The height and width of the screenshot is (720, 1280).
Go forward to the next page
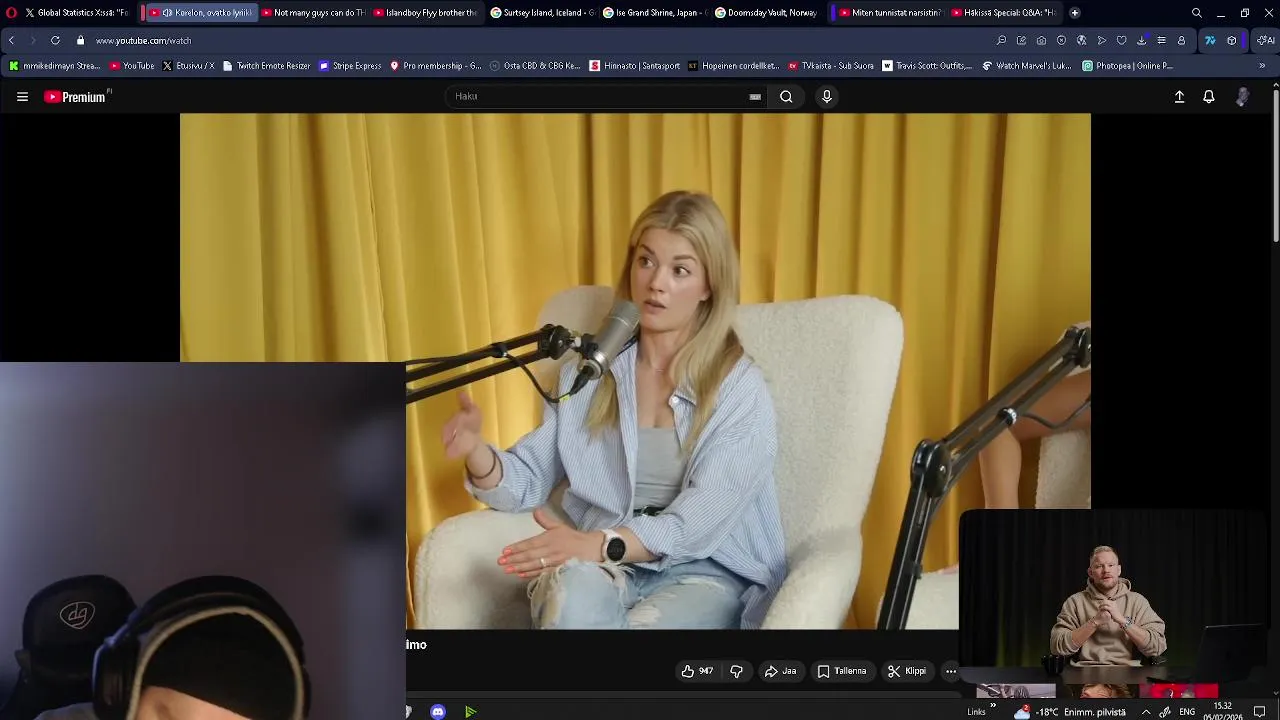point(33,40)
